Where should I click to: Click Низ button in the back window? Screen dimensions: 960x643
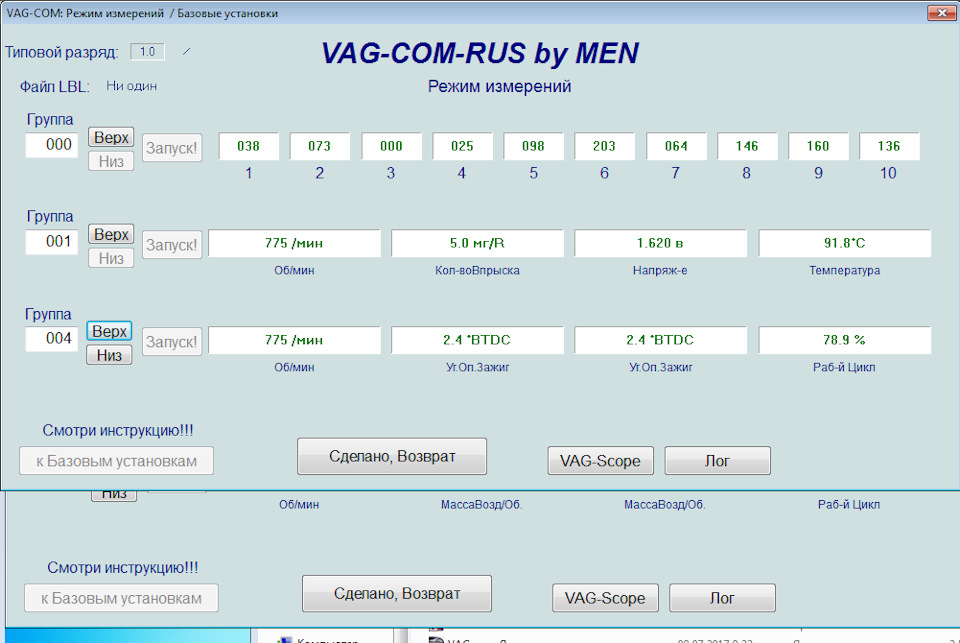click(x=114, y=495)
